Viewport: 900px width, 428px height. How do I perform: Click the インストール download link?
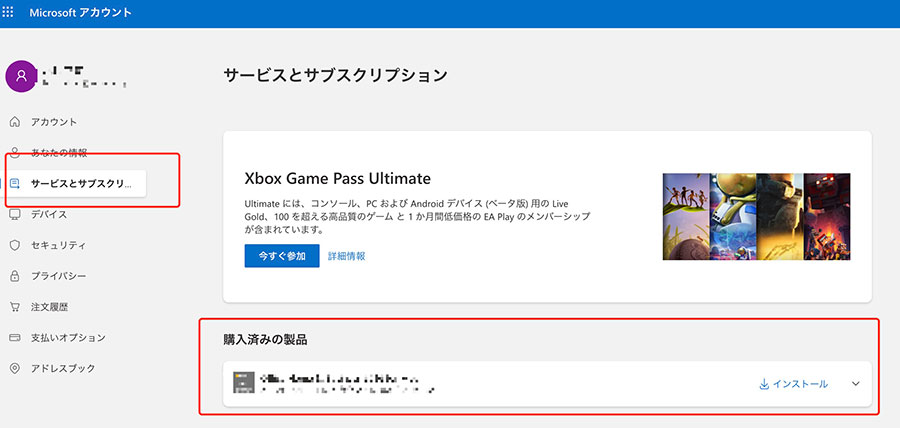pos(794,384)
